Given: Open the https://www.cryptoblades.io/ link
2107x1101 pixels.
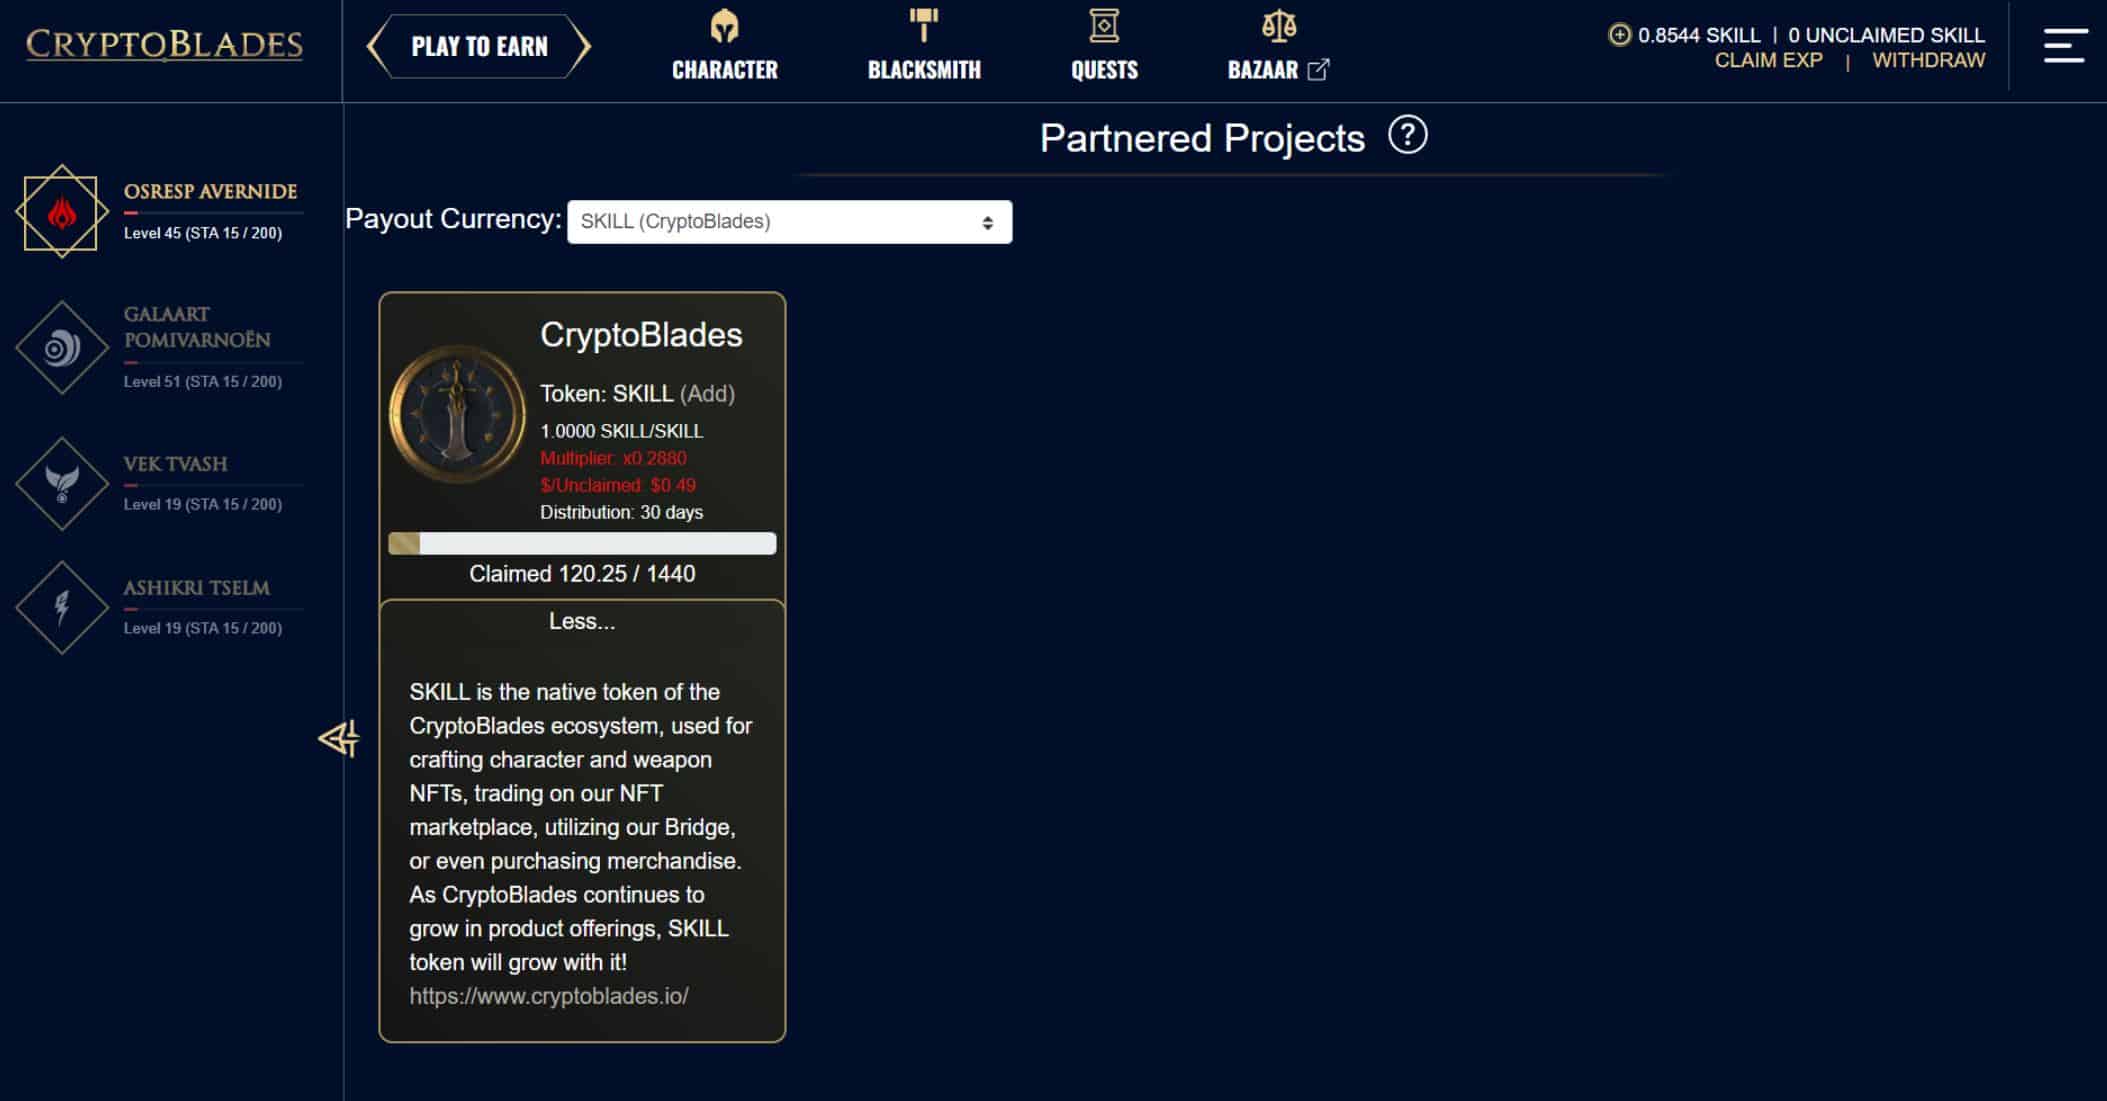Looking at the screenshot, I should 549,996.
